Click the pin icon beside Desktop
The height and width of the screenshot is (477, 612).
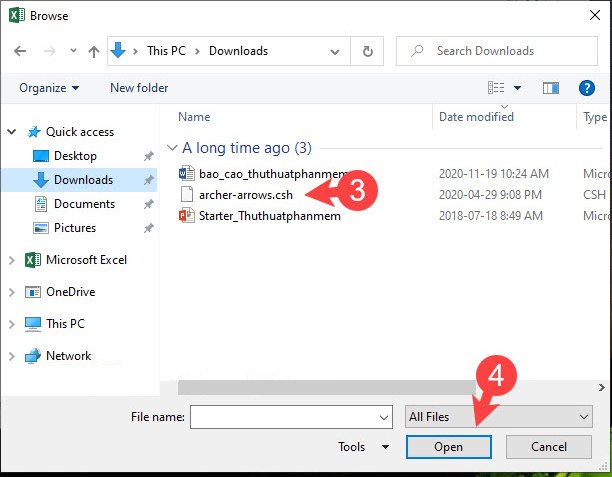tap(148, 157)
